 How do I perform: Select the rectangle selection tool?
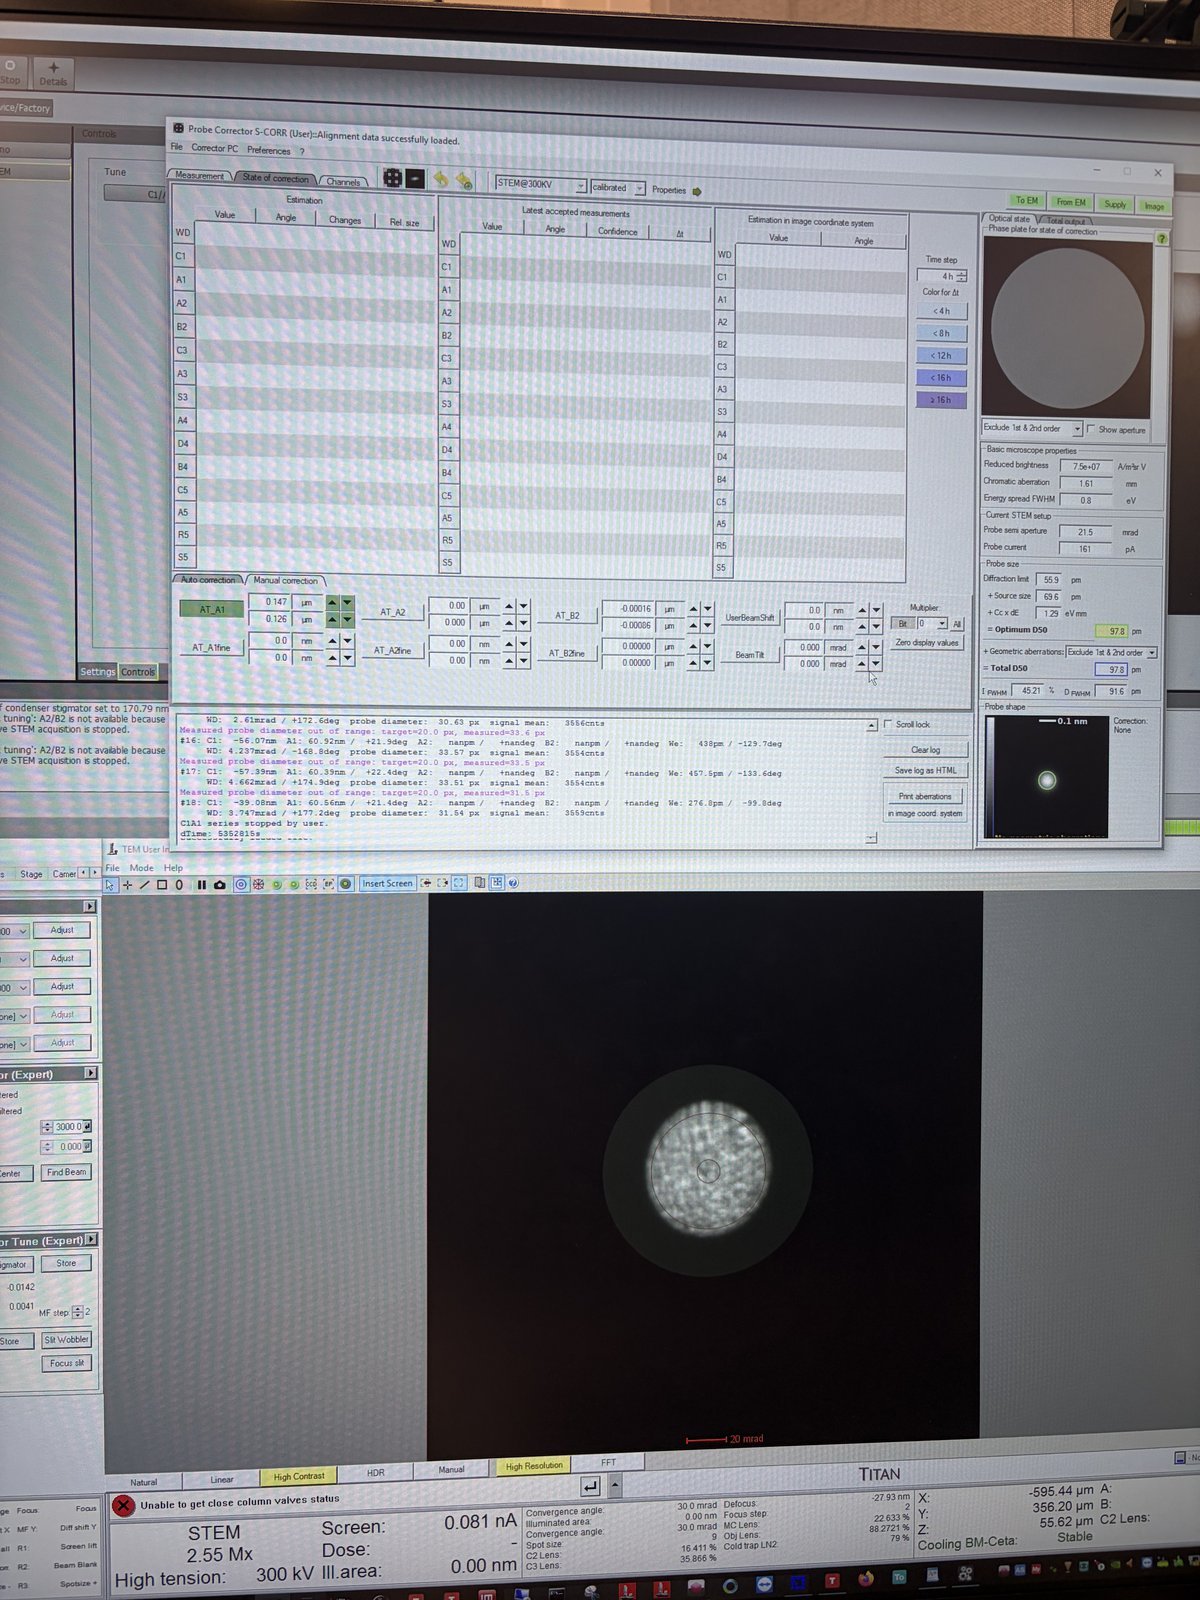pos(162,885)
